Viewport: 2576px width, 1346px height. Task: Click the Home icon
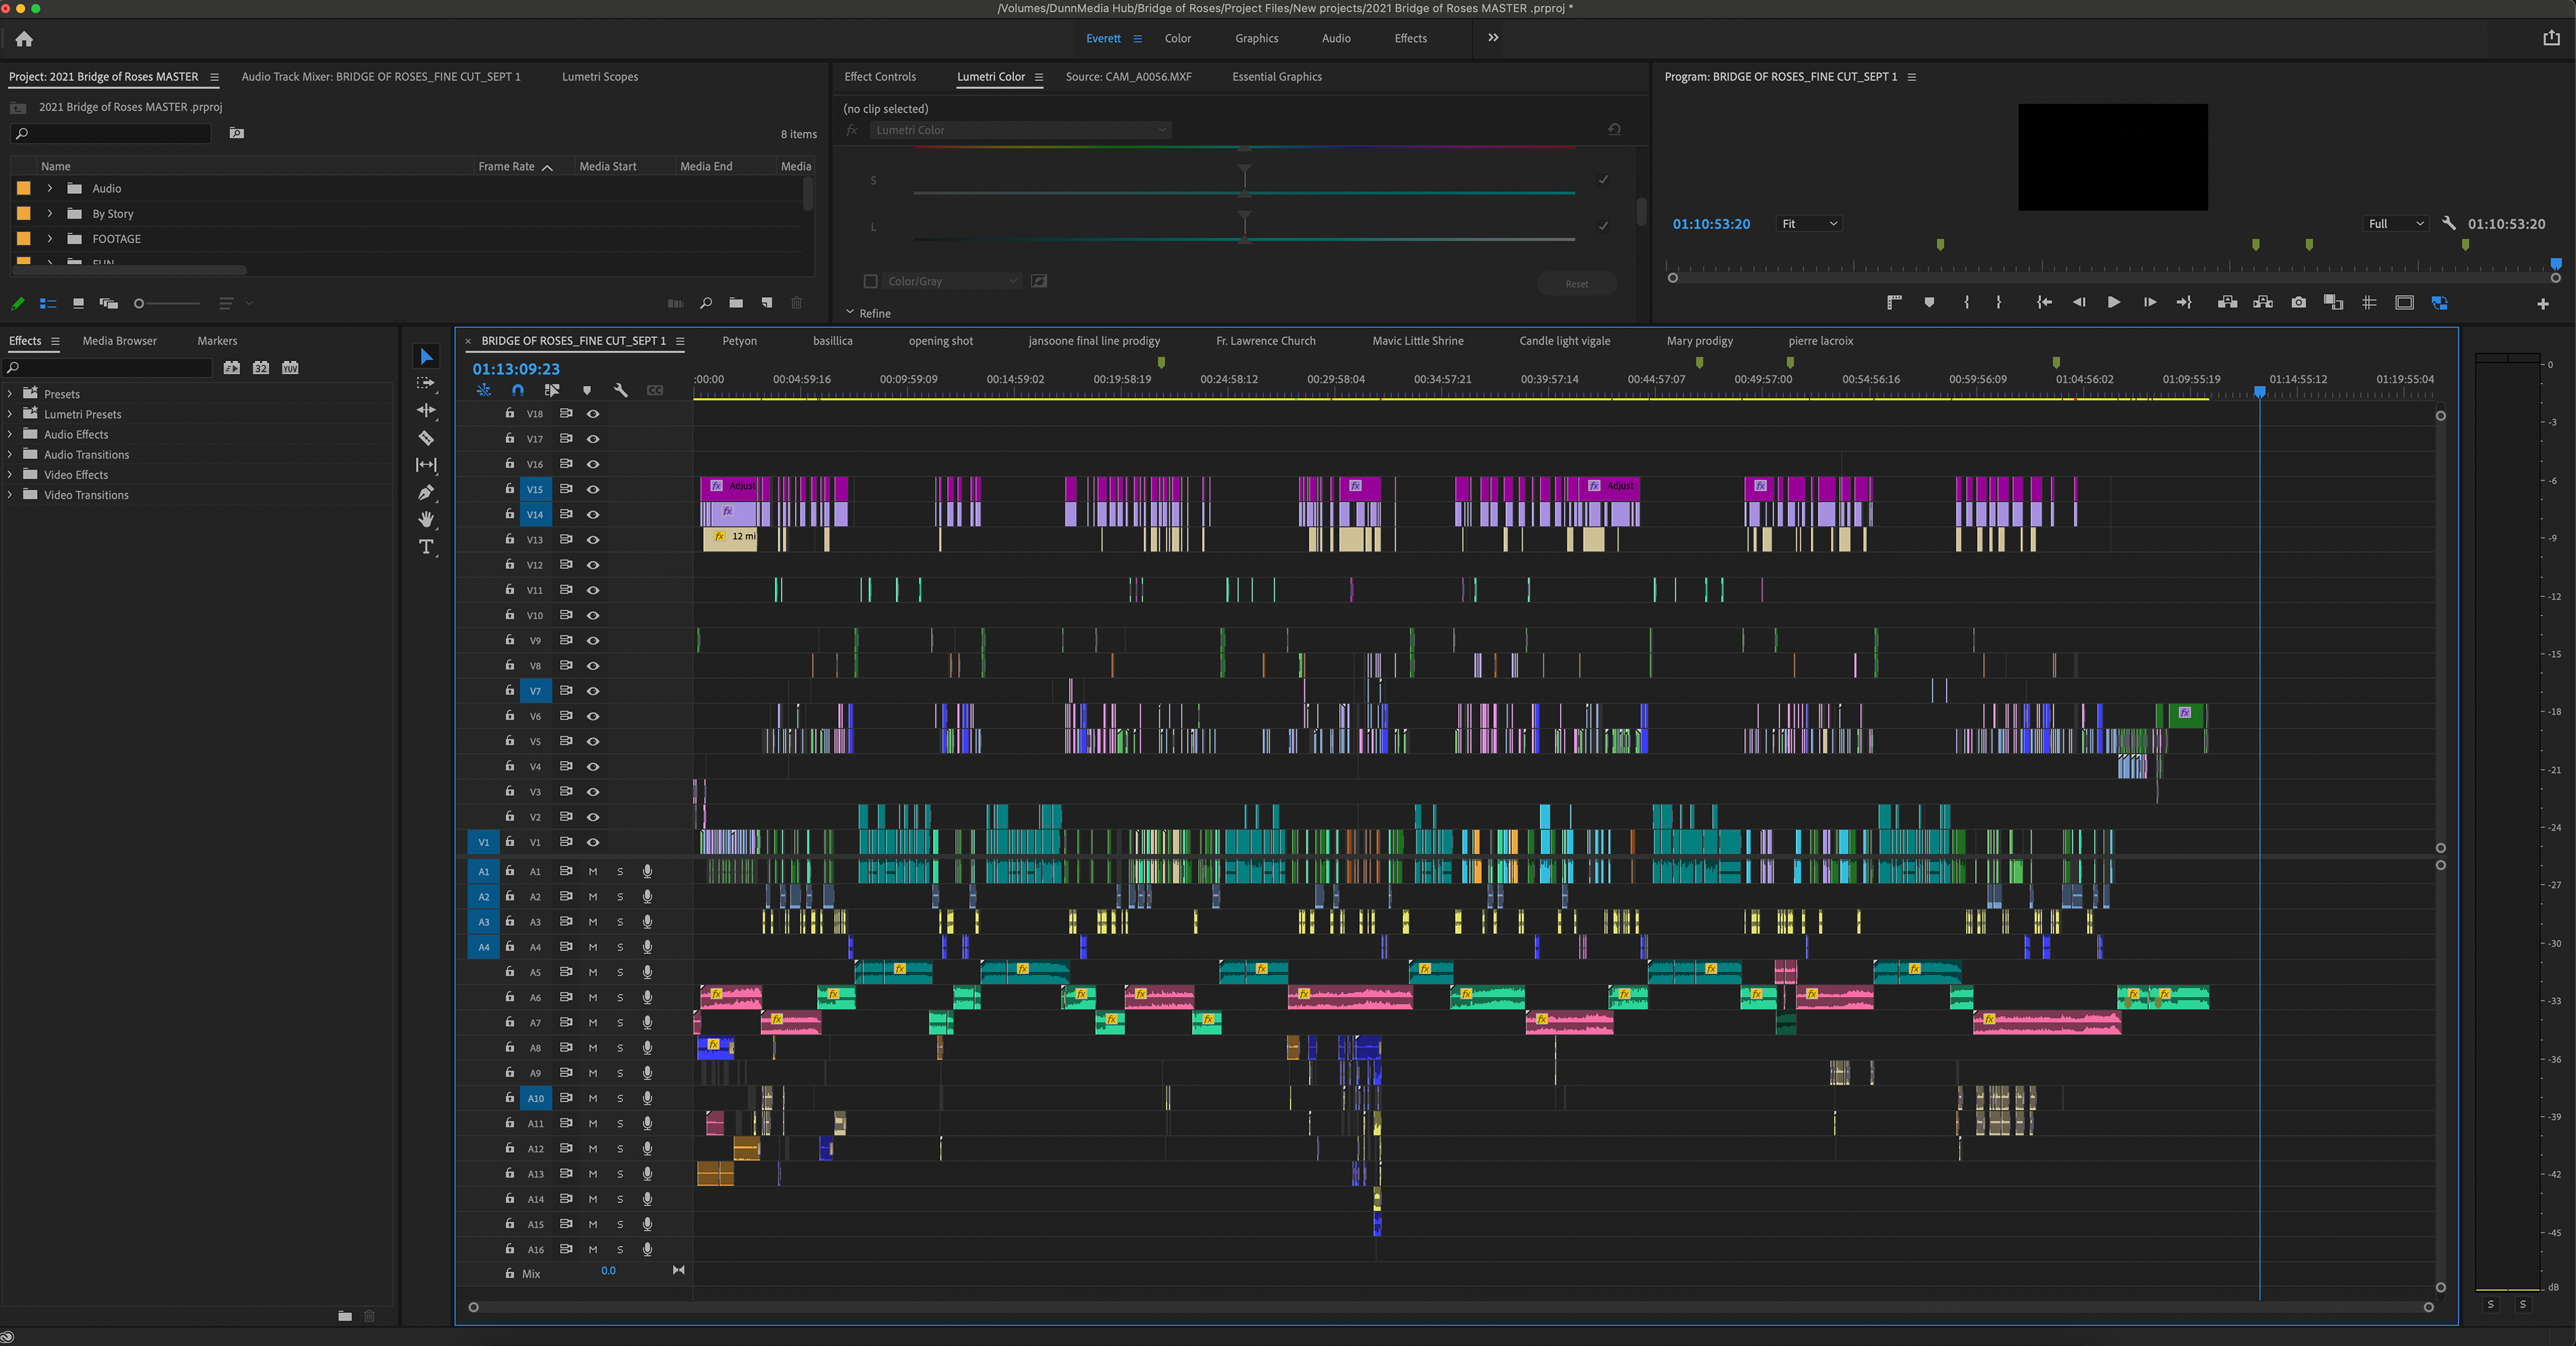coord(24,39)
